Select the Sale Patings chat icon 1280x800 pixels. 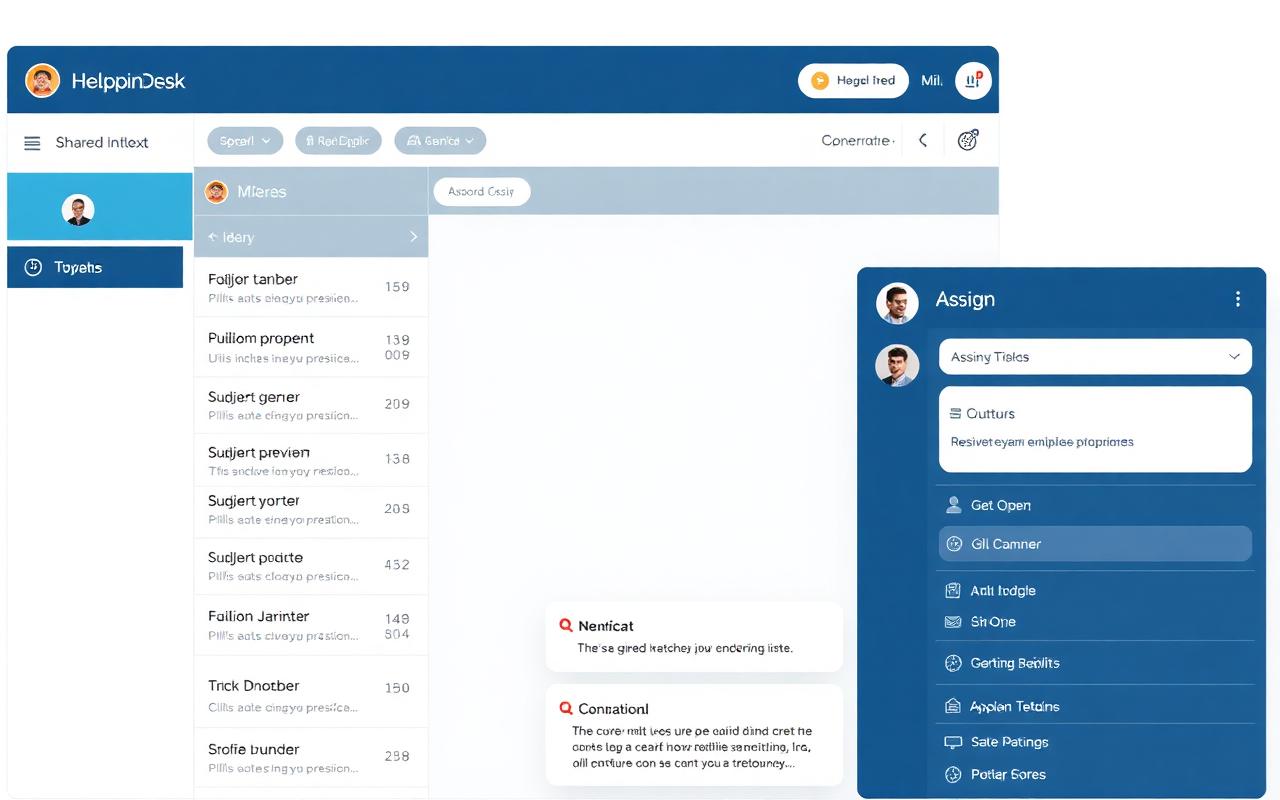point(955,741)
